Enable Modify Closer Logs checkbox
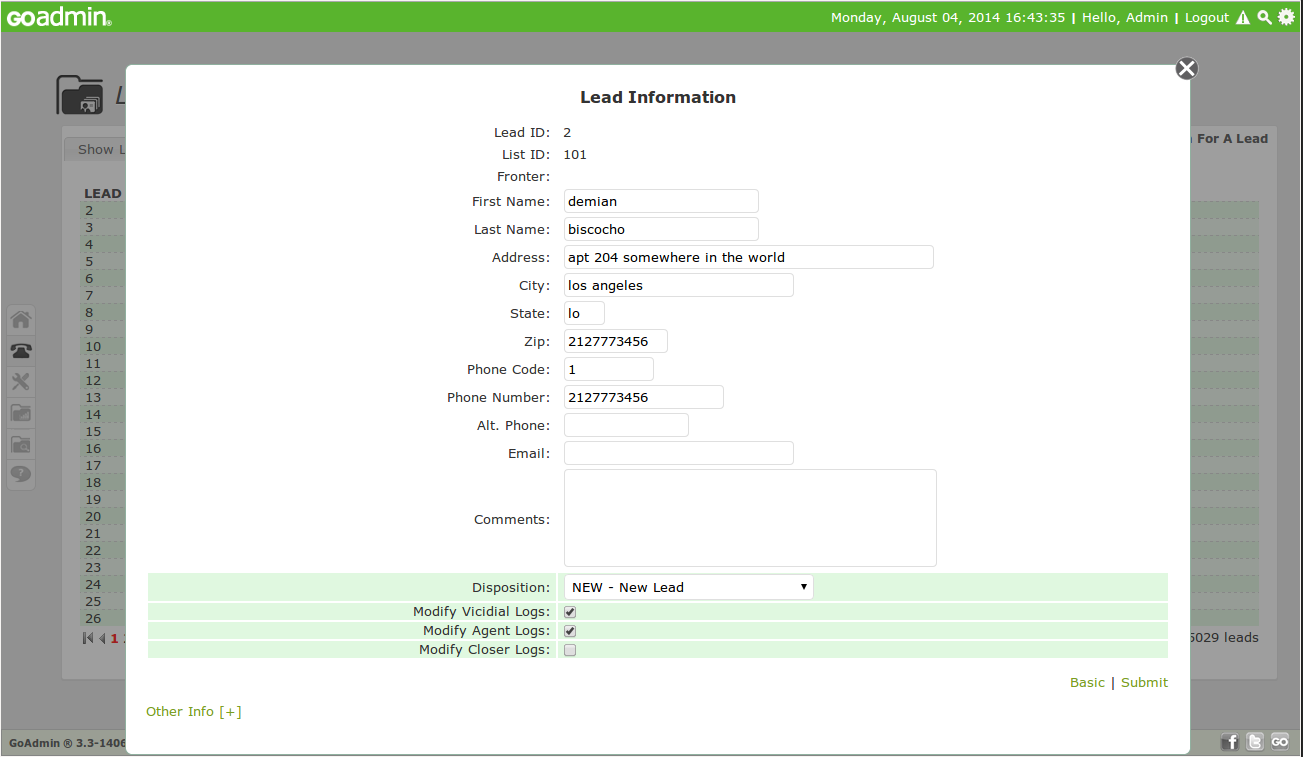 (x=570, y=650)
